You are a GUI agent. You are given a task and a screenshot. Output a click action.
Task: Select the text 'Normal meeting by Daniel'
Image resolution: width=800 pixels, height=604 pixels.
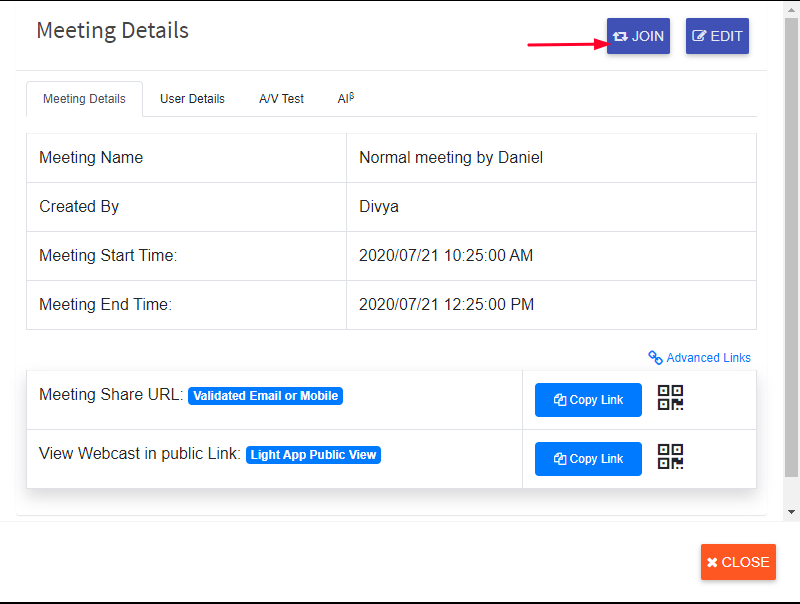[x=451, y=158]
